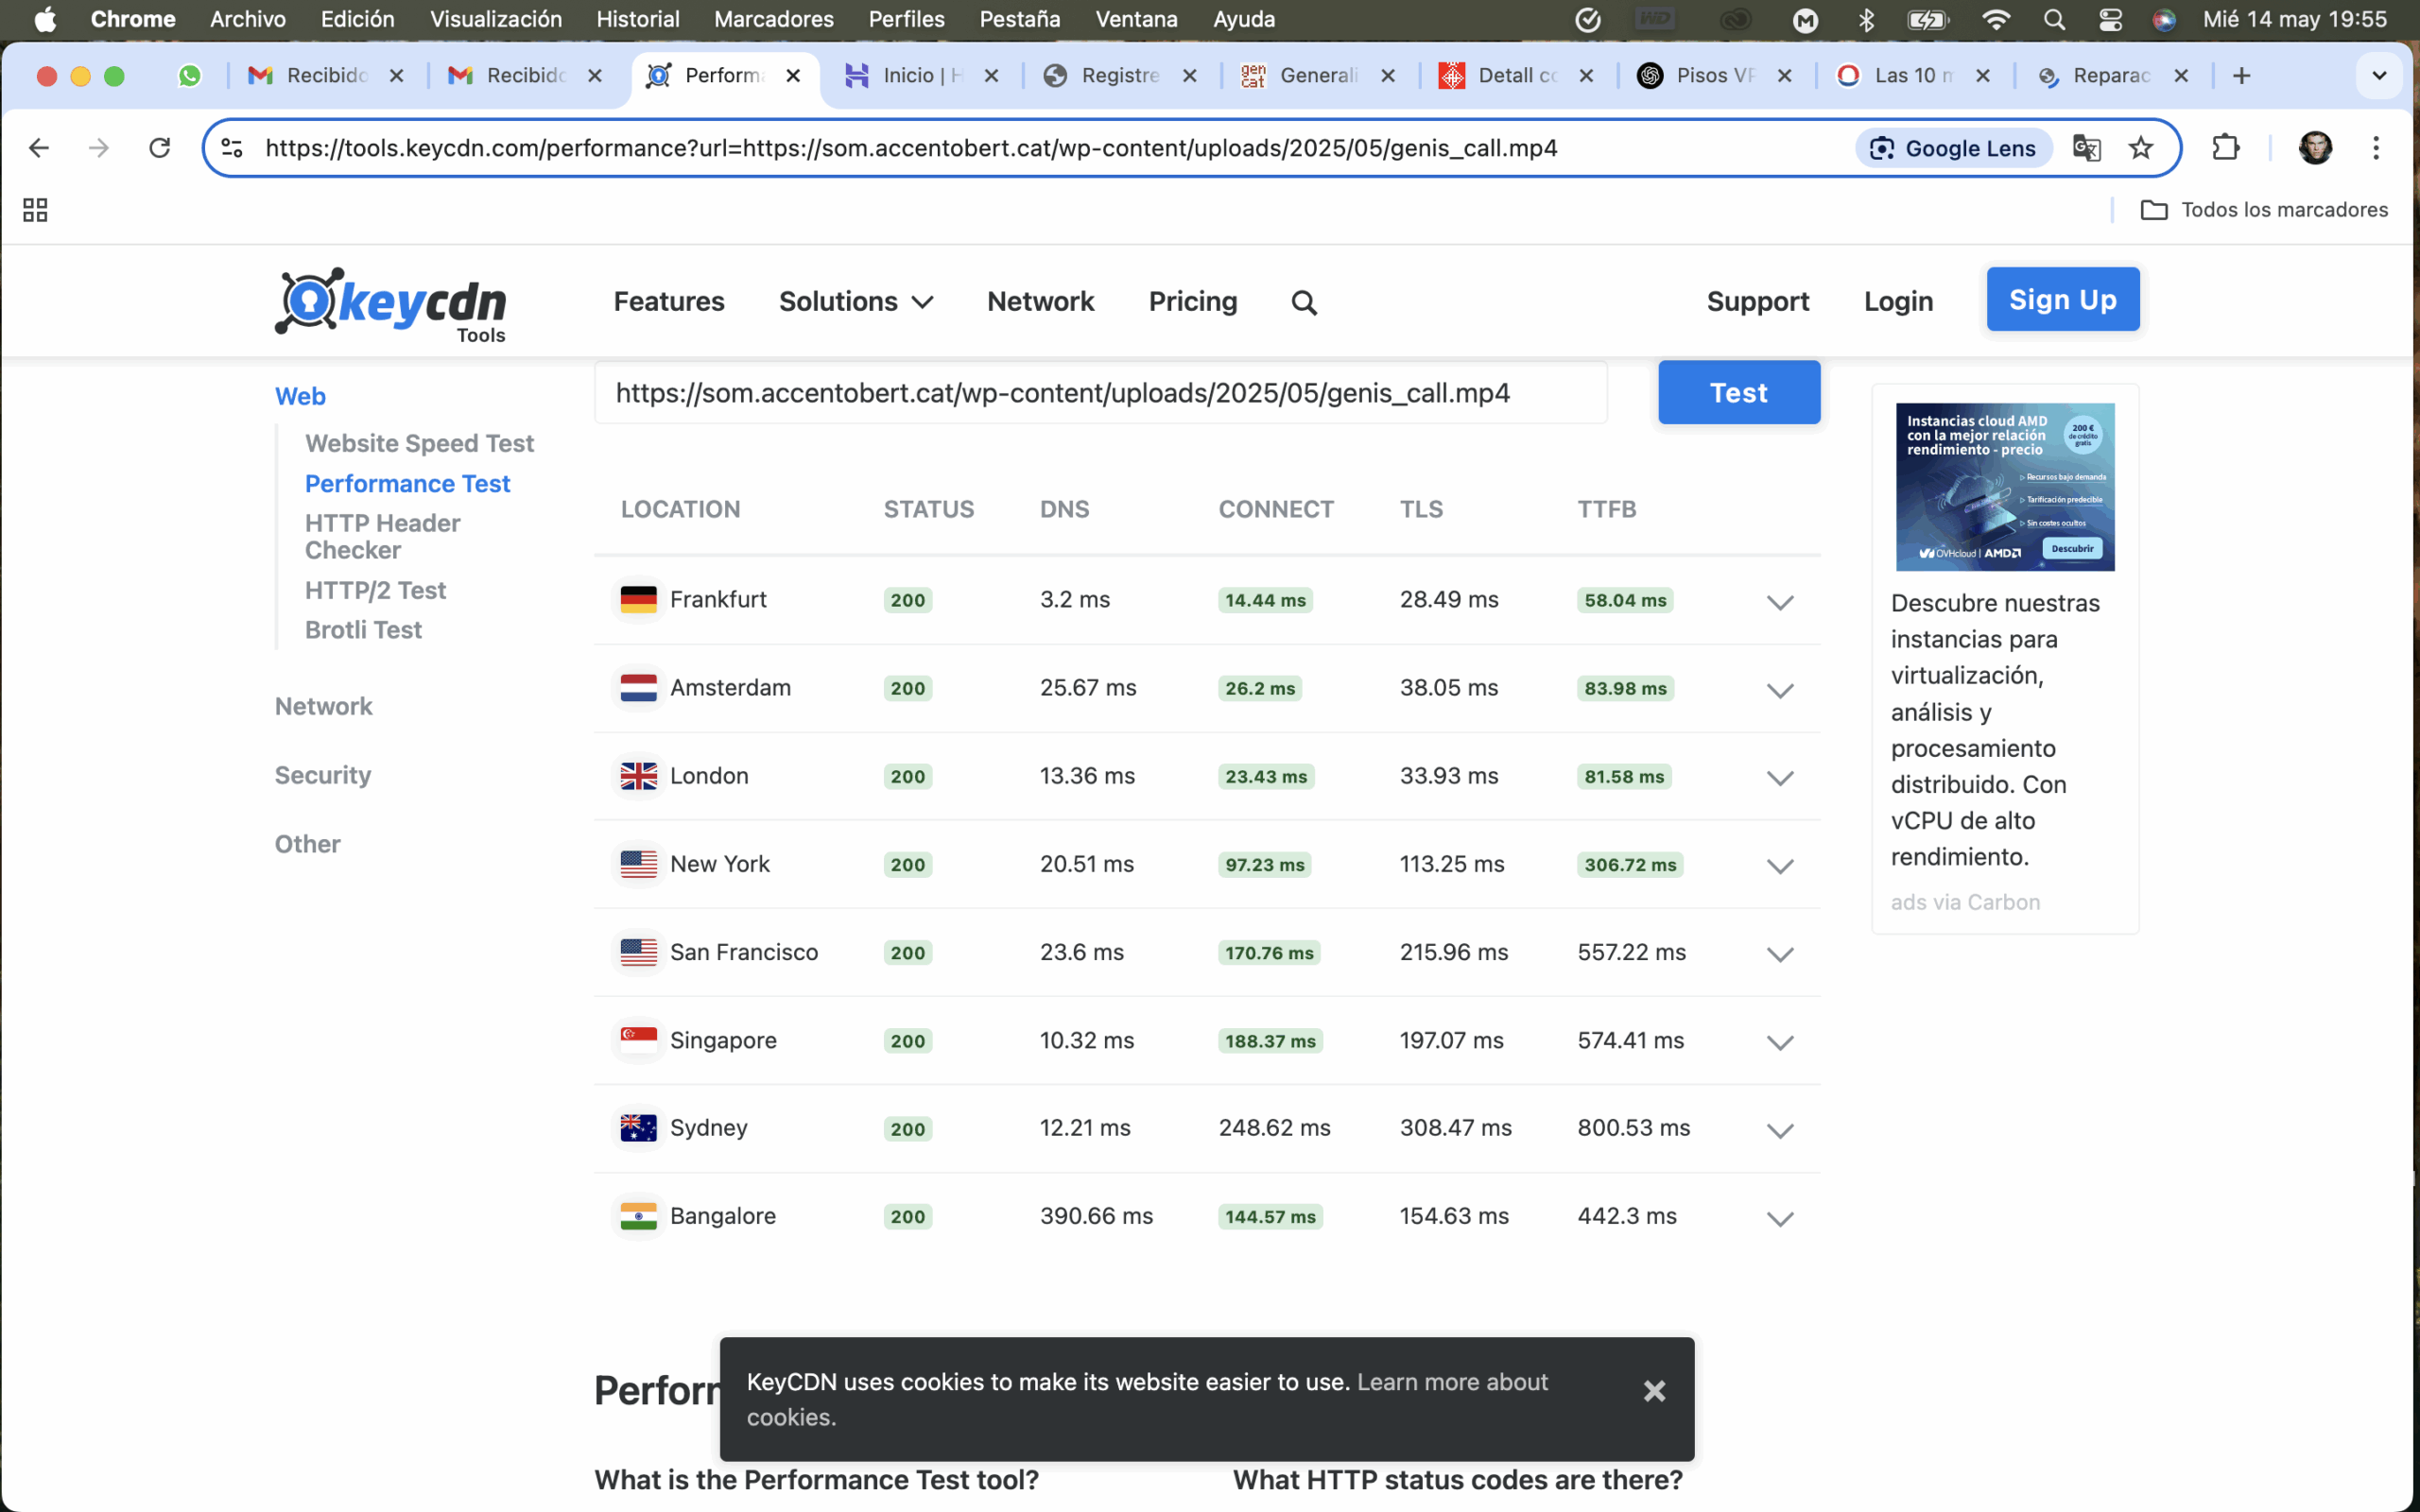2420x1512 pixels.
Task: Select the Security sidebar category
Action: [x=323, y=775]
